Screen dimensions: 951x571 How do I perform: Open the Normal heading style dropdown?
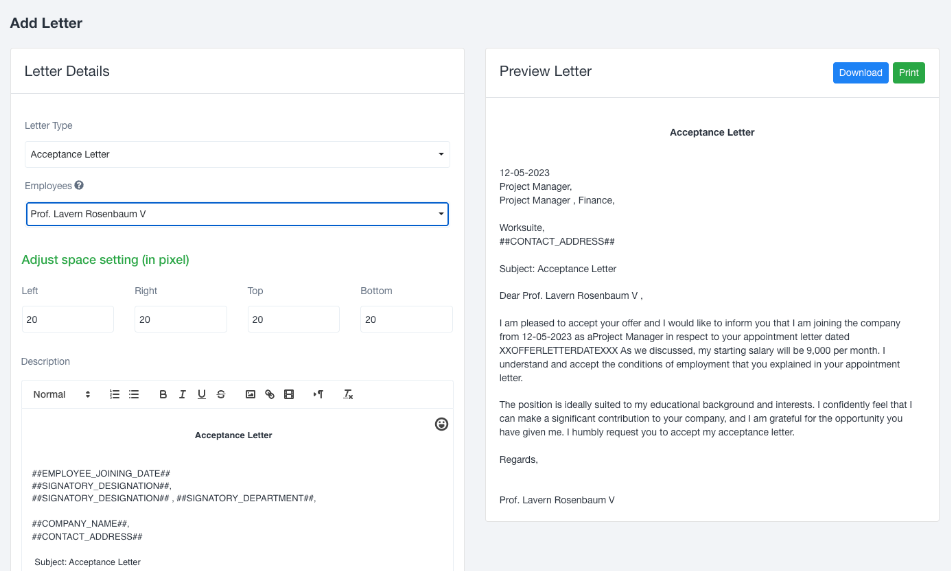tap(61, 395)
